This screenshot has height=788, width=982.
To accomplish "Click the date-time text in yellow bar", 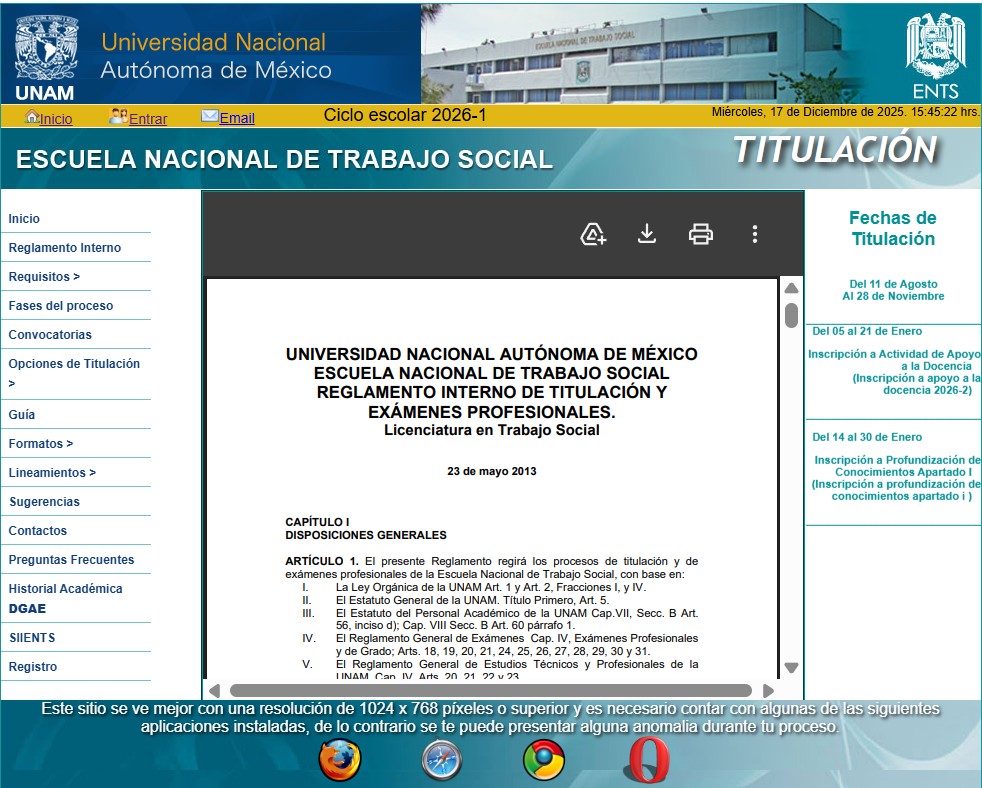I will [845, 112].
